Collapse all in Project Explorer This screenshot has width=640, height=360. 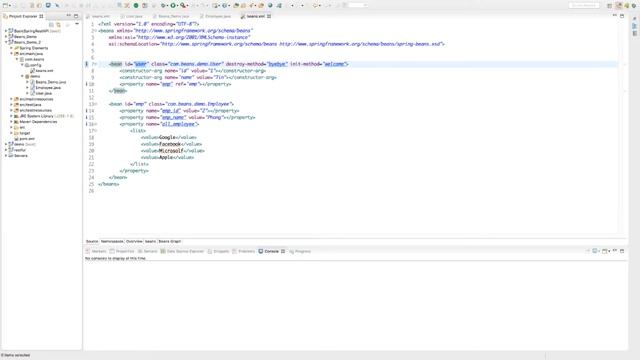click(51, 24)
